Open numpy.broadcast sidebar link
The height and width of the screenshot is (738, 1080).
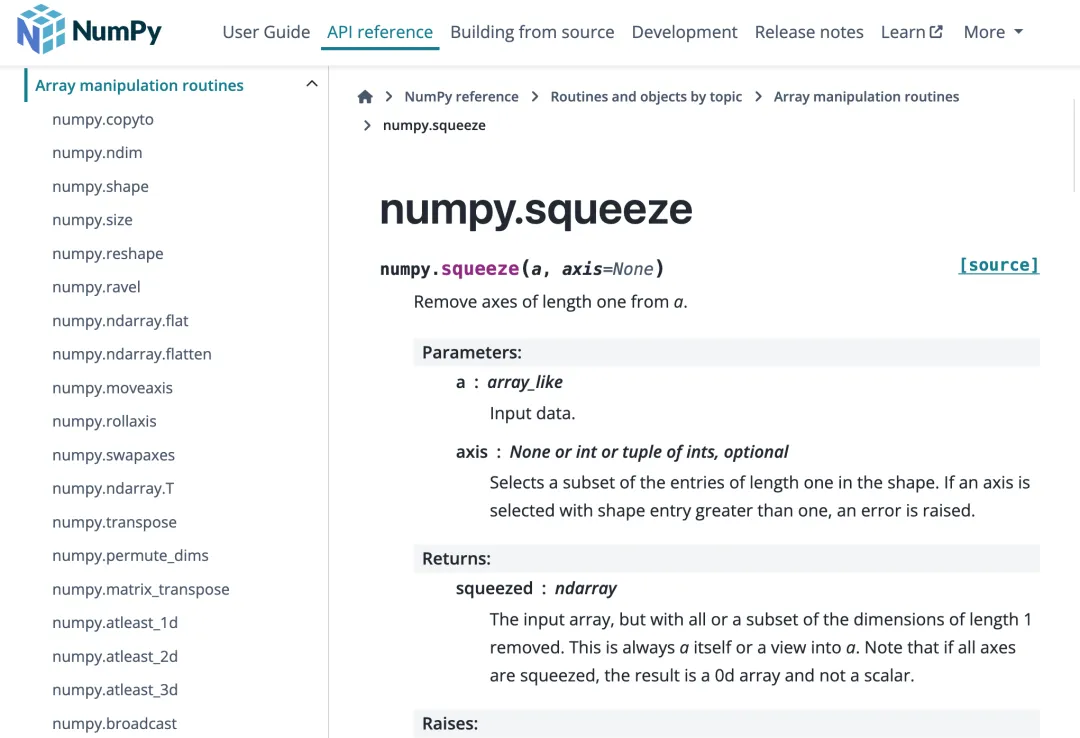click(114, 724)
